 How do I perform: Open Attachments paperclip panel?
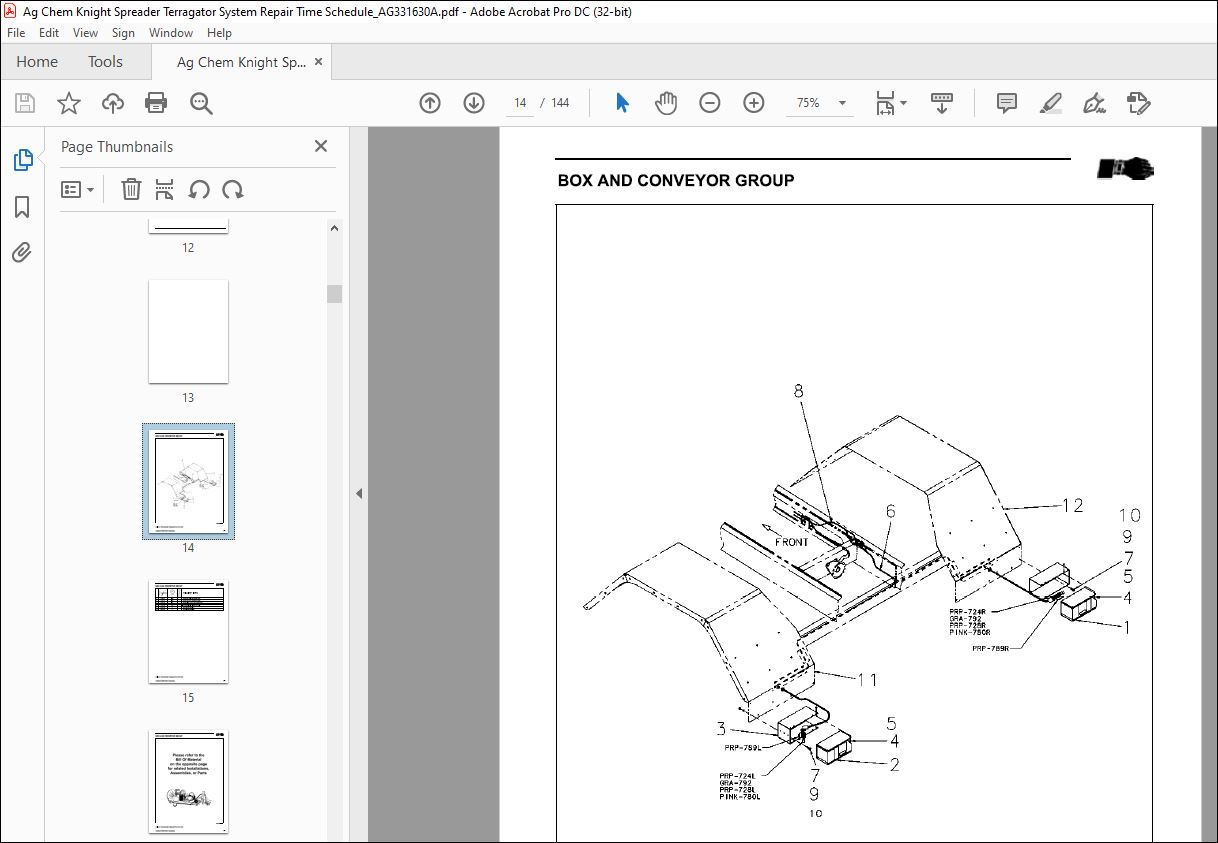click(x=22, y=252)
